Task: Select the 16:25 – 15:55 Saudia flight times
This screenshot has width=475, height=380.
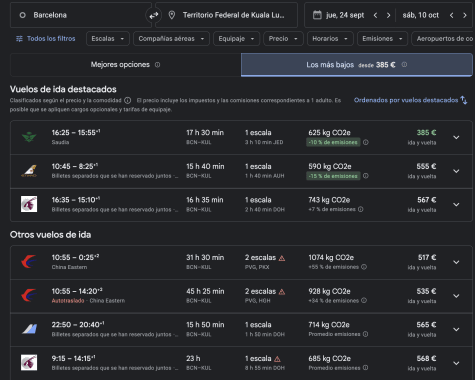Action: [76, 133]
